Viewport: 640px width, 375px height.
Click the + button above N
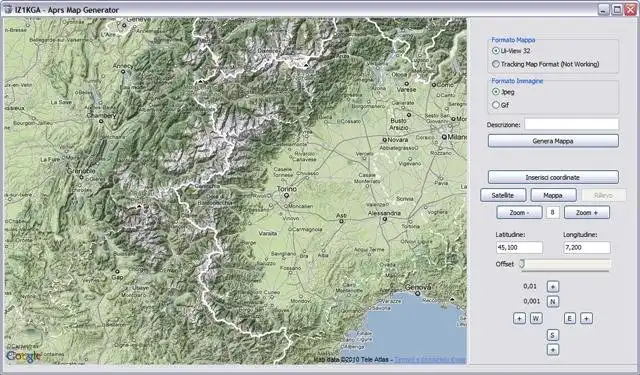[x=553, y=286]
